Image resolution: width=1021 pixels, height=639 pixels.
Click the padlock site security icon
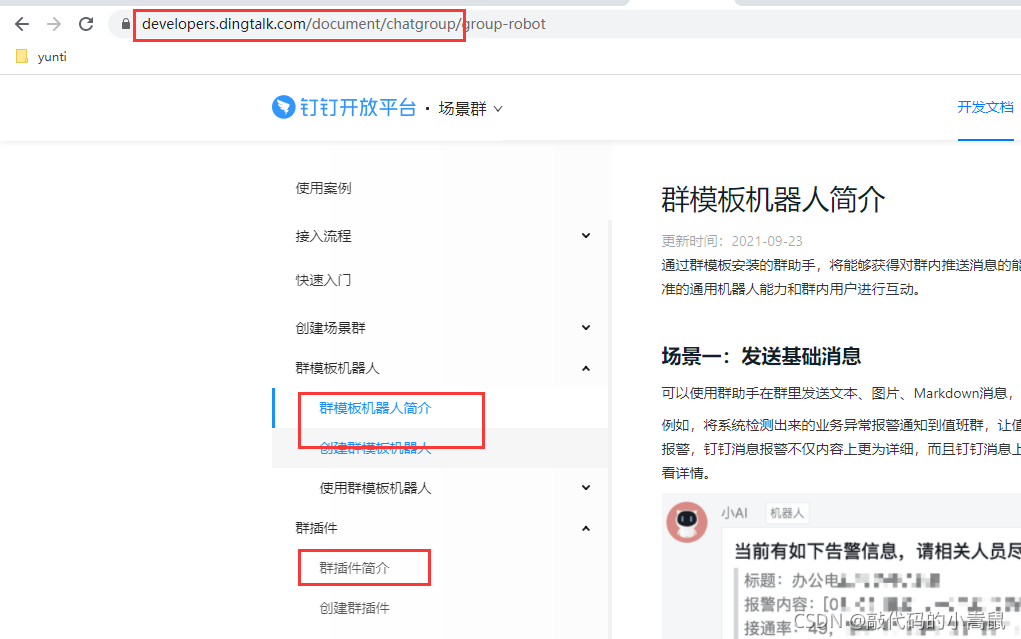pos(126,24)
